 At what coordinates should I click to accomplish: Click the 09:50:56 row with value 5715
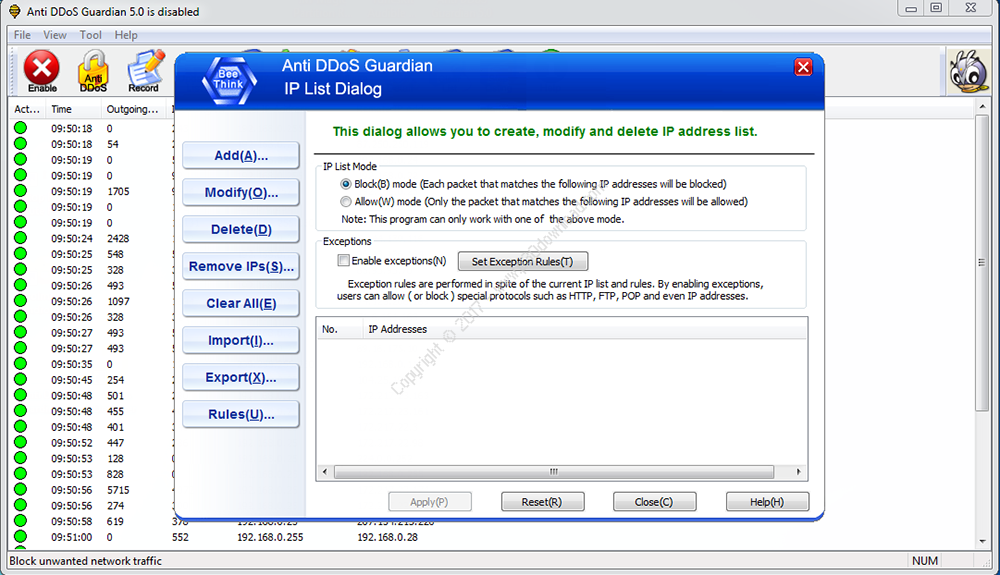pyautogui.click(x=90, y=490)
